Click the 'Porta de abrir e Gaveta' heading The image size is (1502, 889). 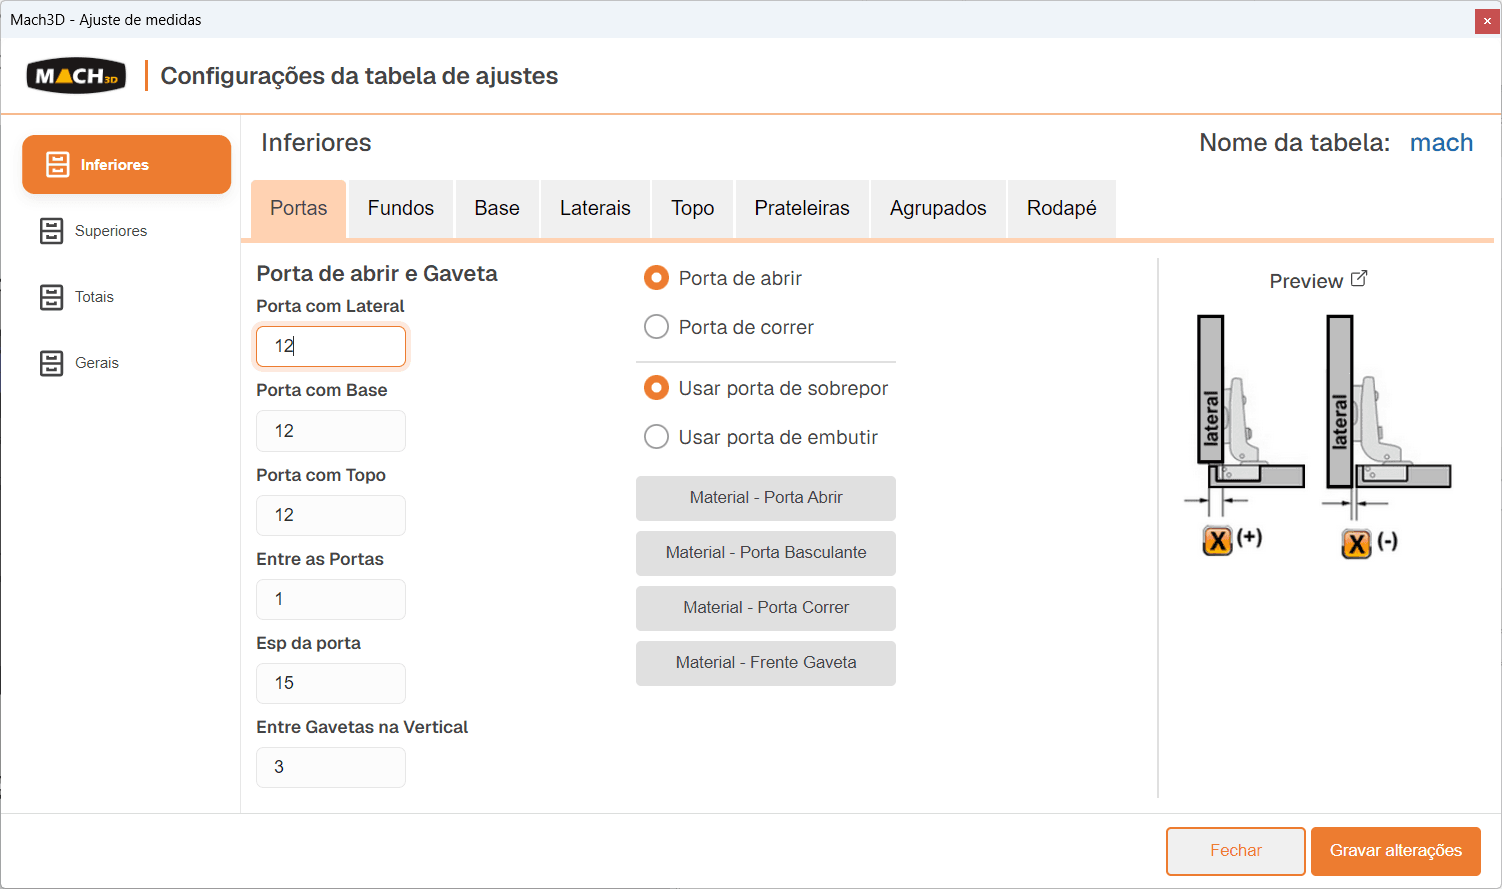(377, 274)
